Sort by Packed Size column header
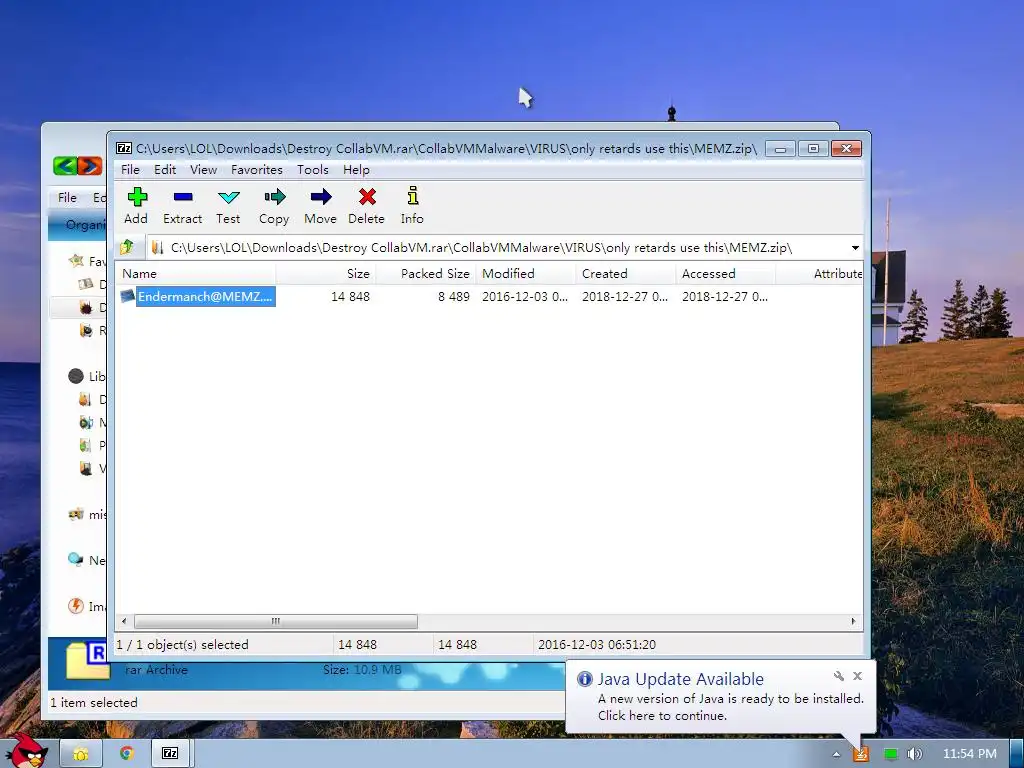Screen dimensions: 1024x768 426,274
